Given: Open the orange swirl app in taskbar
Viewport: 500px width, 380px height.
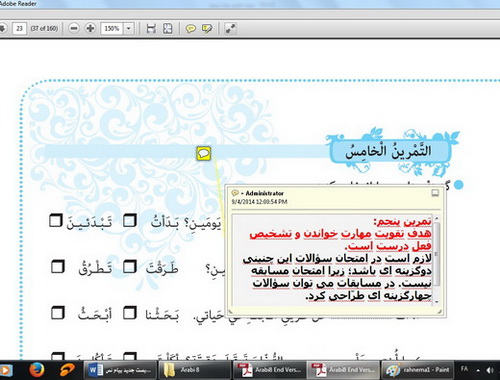Looking at the screenshot, I should point(67,370).
